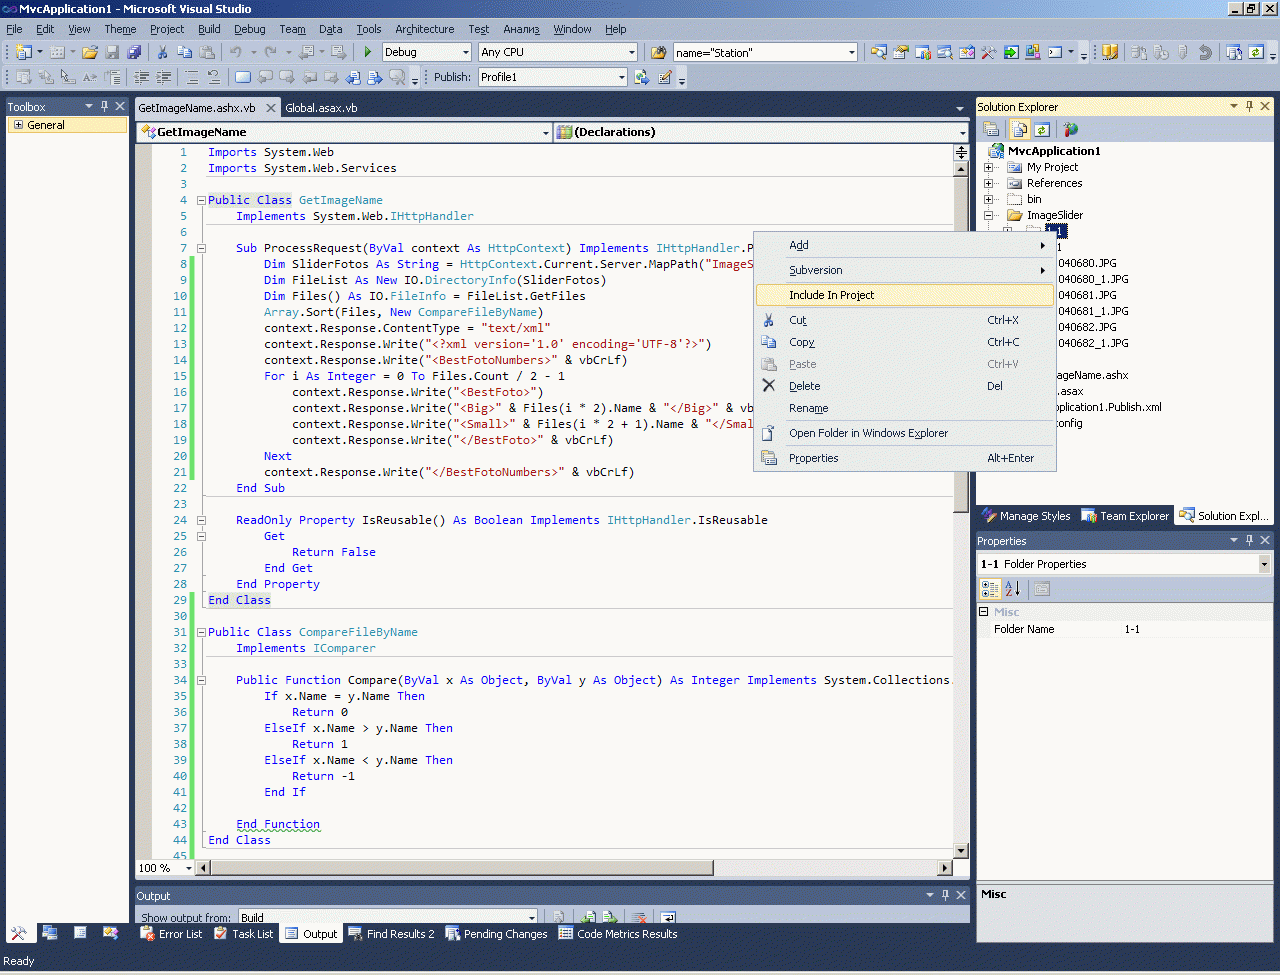Open the Any CPU platform dropdown
This screenshot has height=975, width=1280.
[x=631, y=52]
